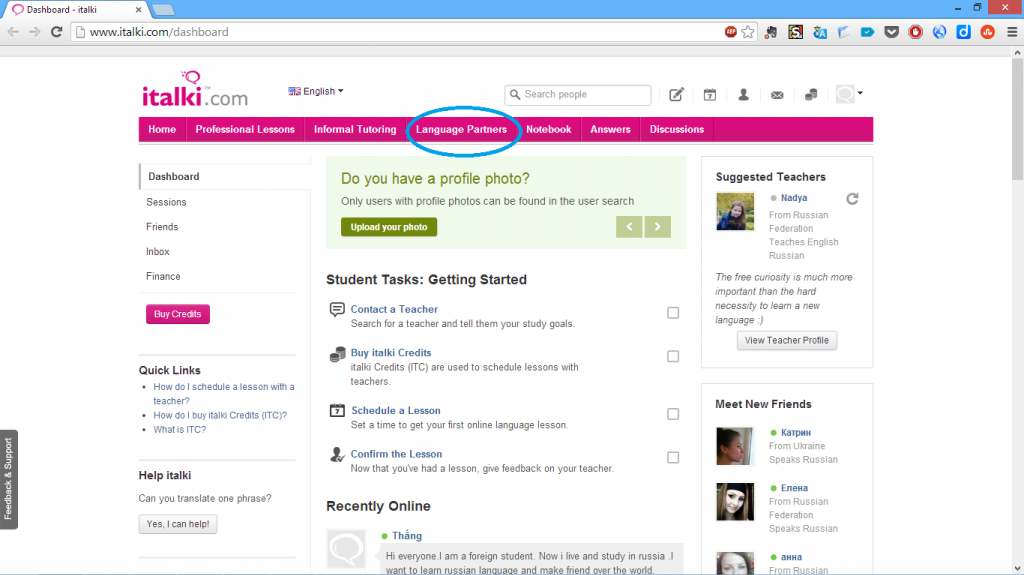Click the green S extension icon
1024x575 pixels.
795,31
